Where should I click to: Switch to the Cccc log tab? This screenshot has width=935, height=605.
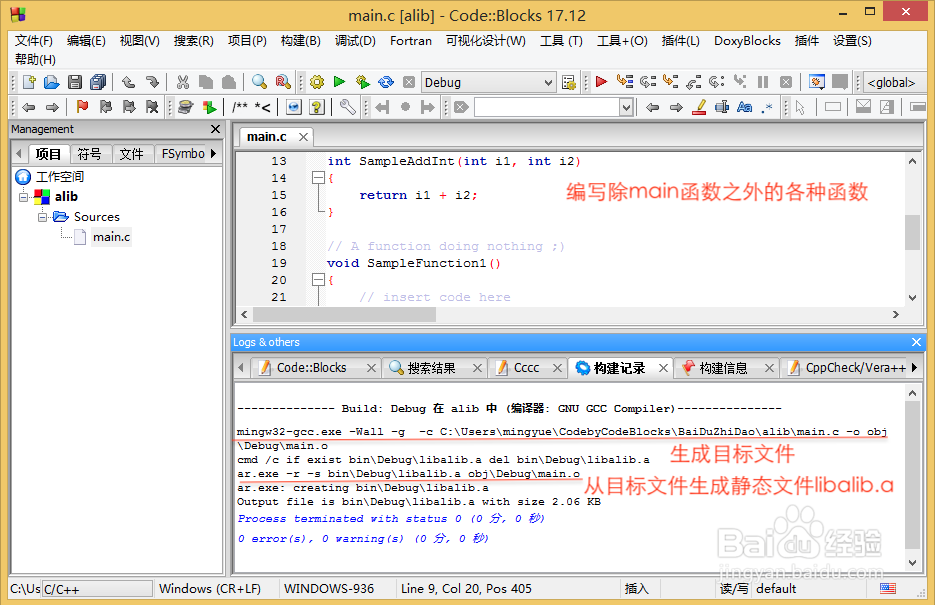pos(527,368)
